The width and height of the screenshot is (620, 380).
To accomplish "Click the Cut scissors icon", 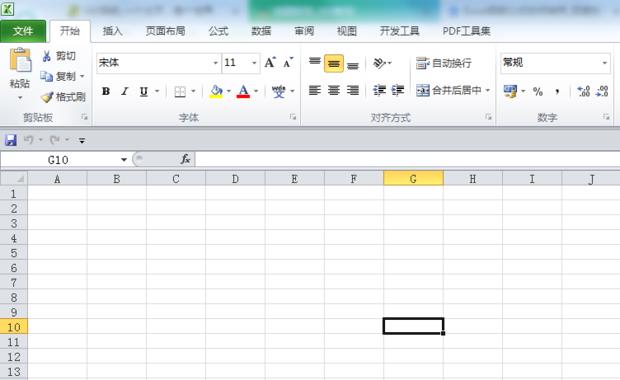I will 47,56.
